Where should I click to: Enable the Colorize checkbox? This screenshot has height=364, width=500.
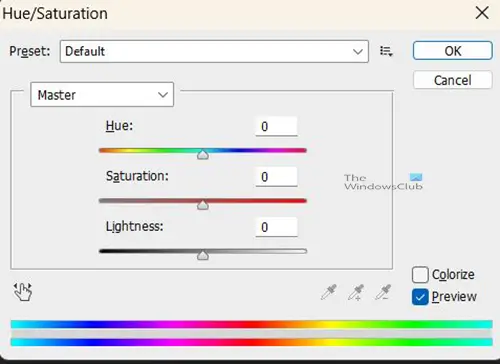tap(420, 275)
